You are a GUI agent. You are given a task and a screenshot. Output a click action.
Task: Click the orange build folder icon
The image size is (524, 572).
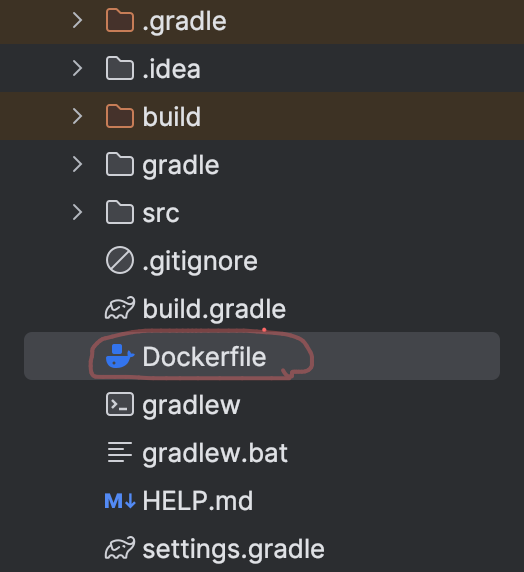point(120,116)
